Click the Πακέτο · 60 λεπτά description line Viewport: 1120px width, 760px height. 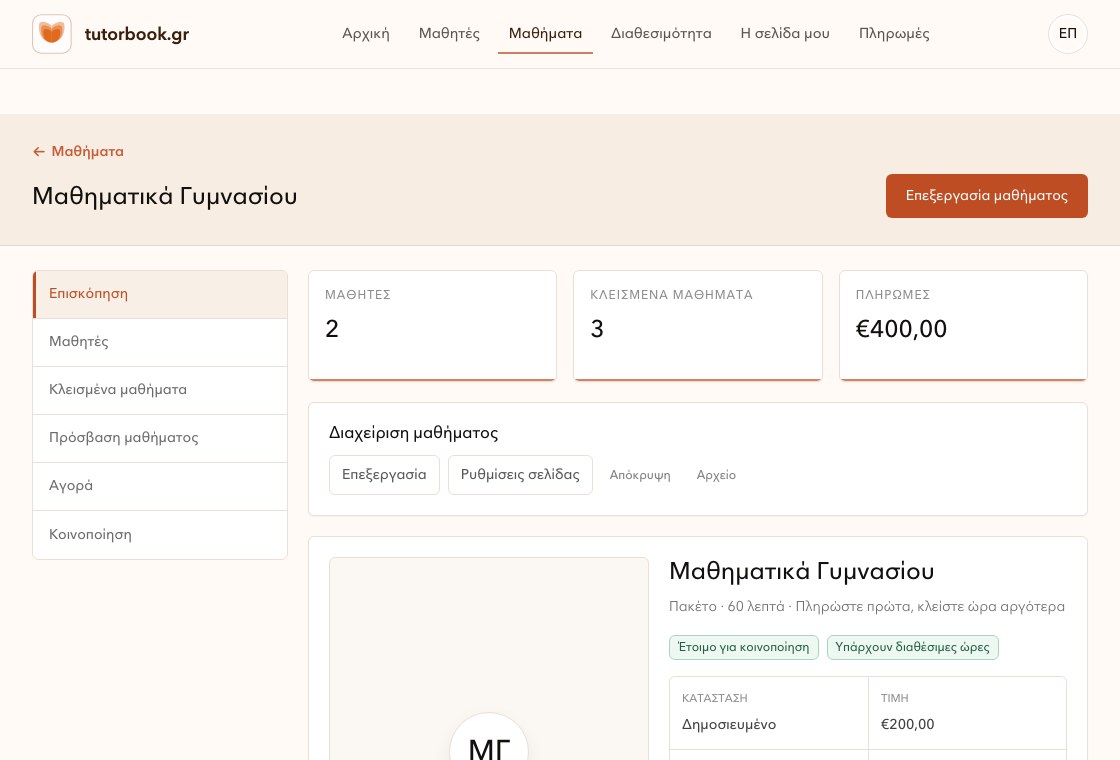pyautogui.click(x=866, y=606)
